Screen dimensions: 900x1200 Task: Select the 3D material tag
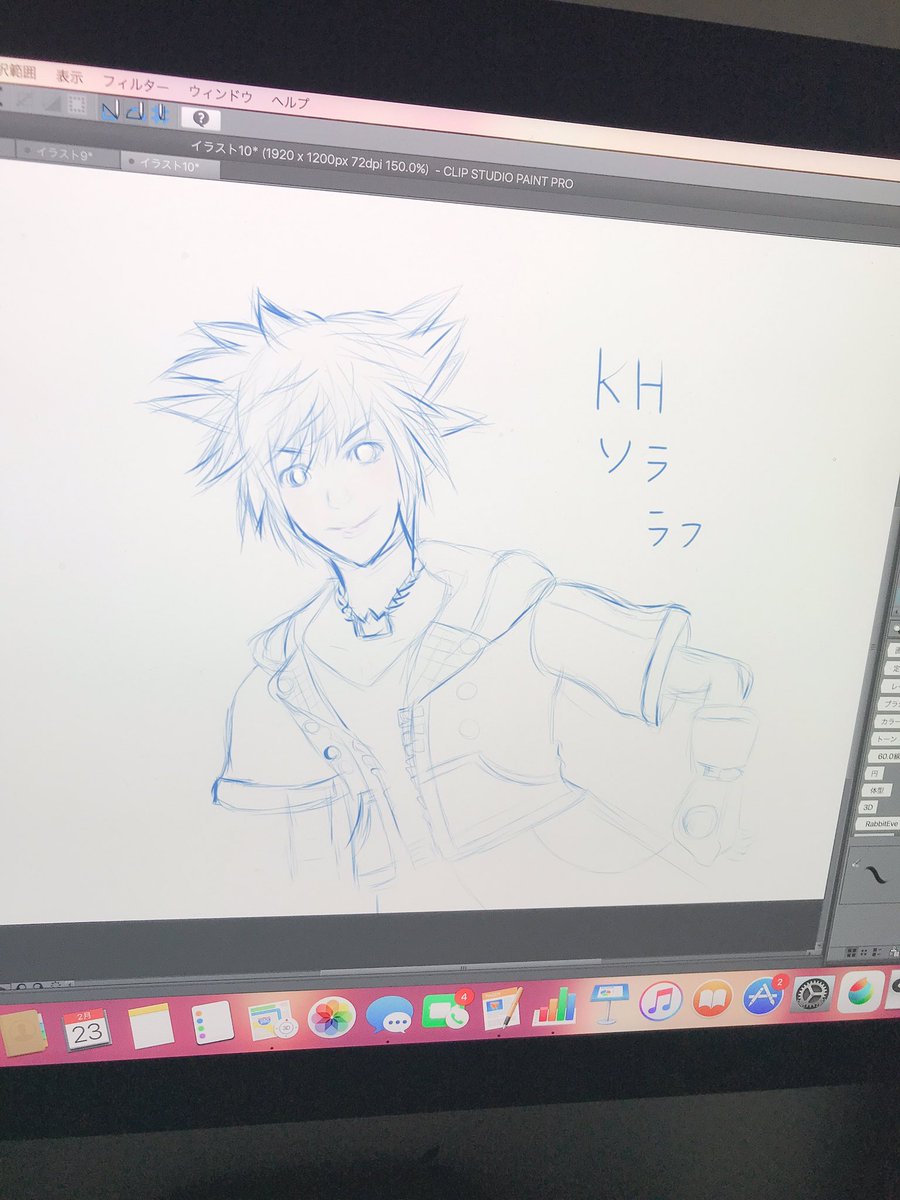[868, 807]
